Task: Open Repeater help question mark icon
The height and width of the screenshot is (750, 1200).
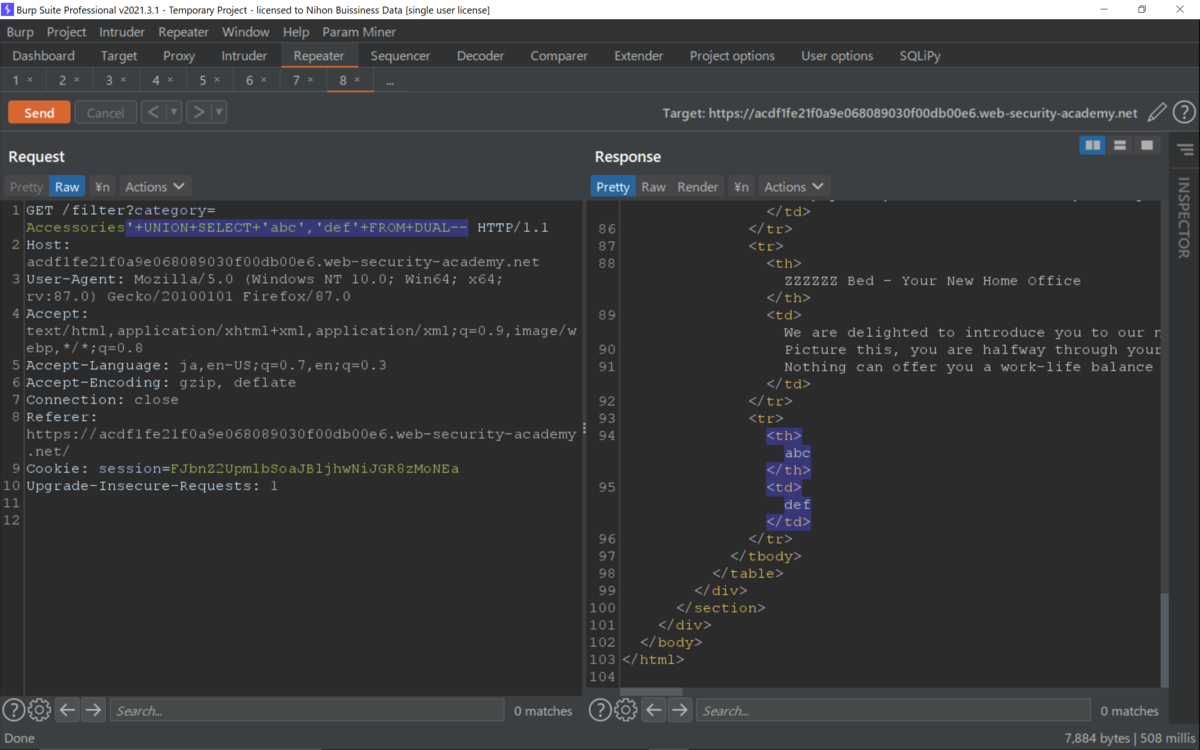Action: pyautogui.click(x=1184, y=113)
